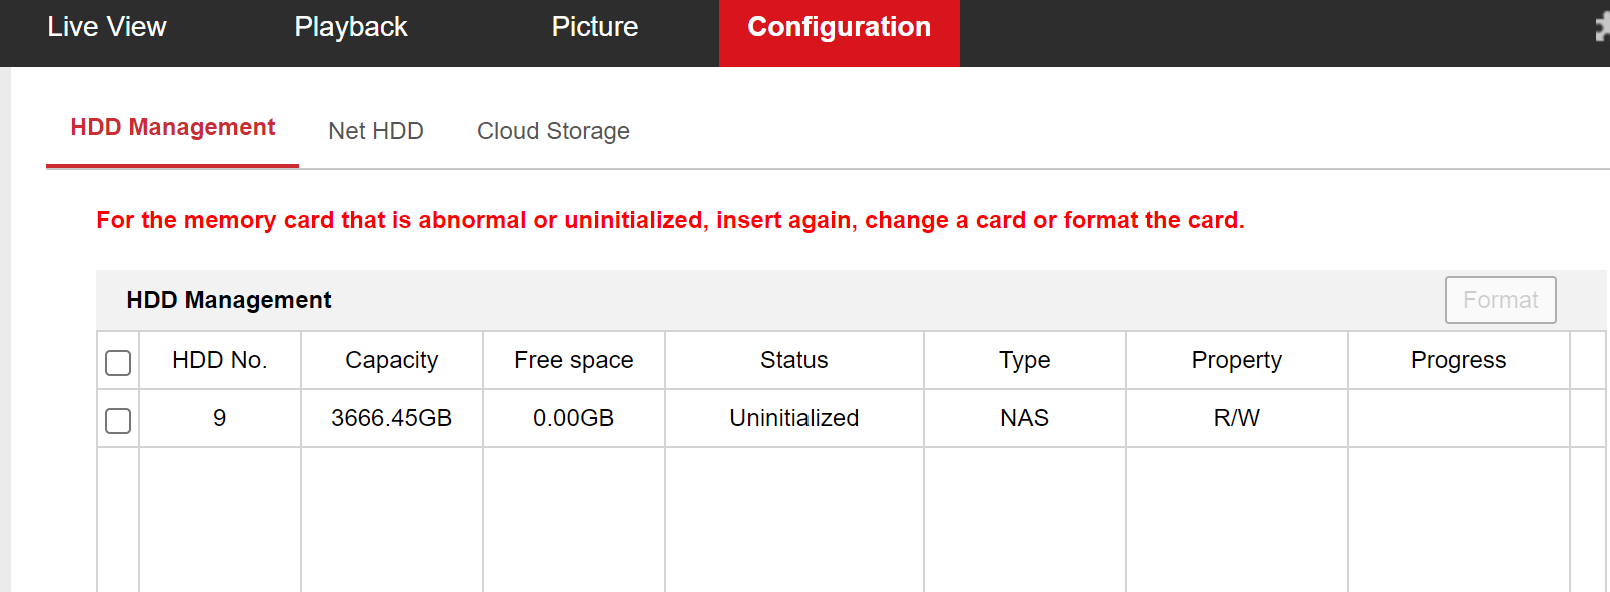The image size is (1610, 592).
Task: Open the Cloud Storage sub-tab
Action: coord(553,131)
